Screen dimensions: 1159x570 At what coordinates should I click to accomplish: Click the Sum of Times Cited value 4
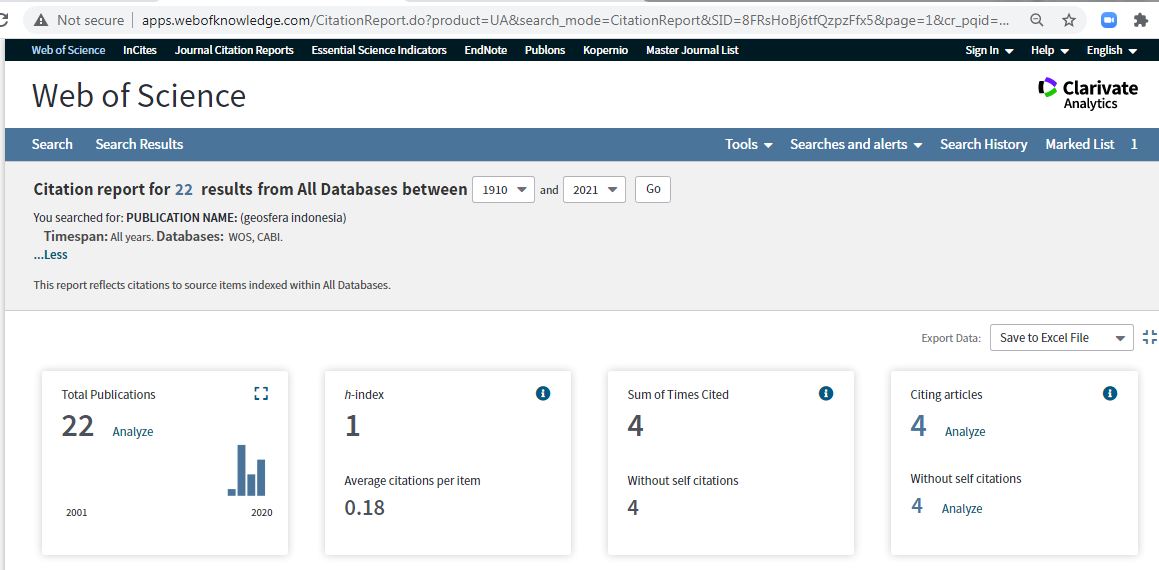[635, 426]
